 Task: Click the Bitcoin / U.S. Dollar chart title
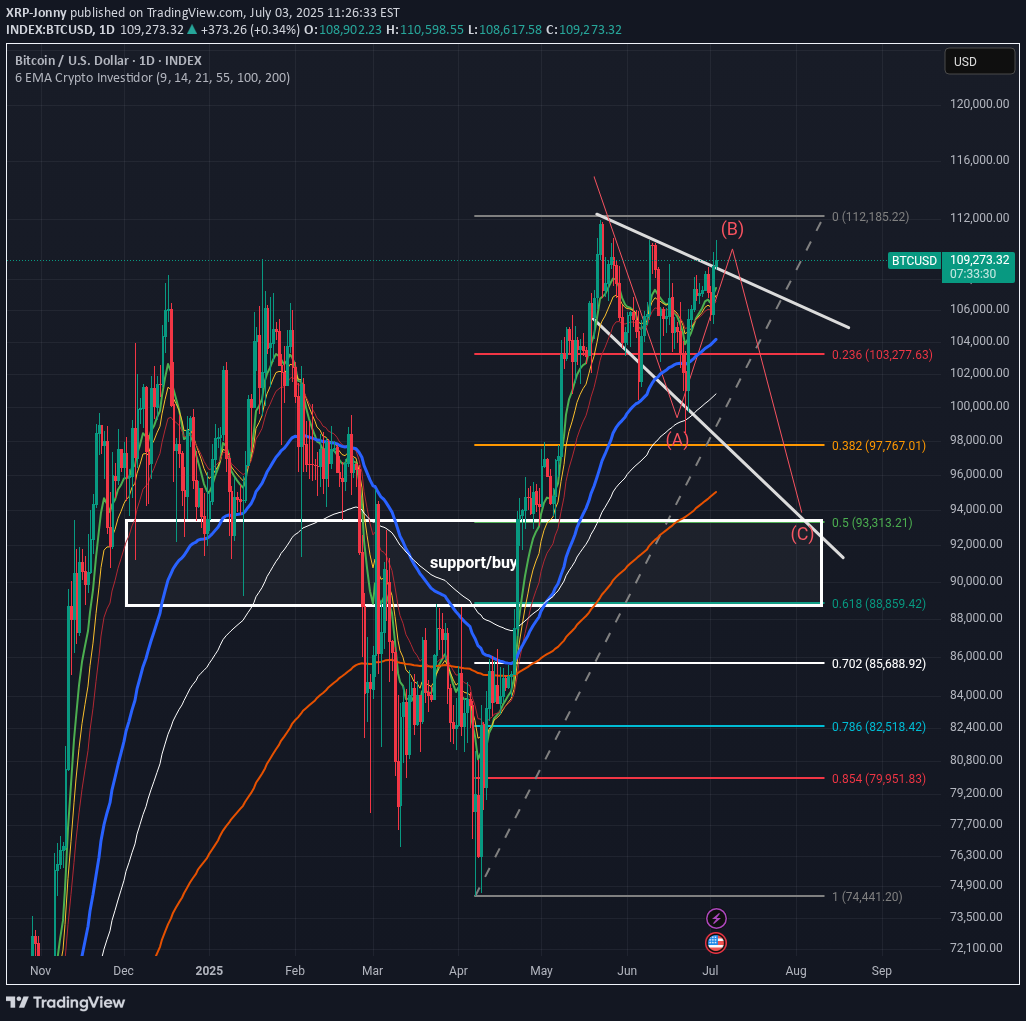(108, 60)
